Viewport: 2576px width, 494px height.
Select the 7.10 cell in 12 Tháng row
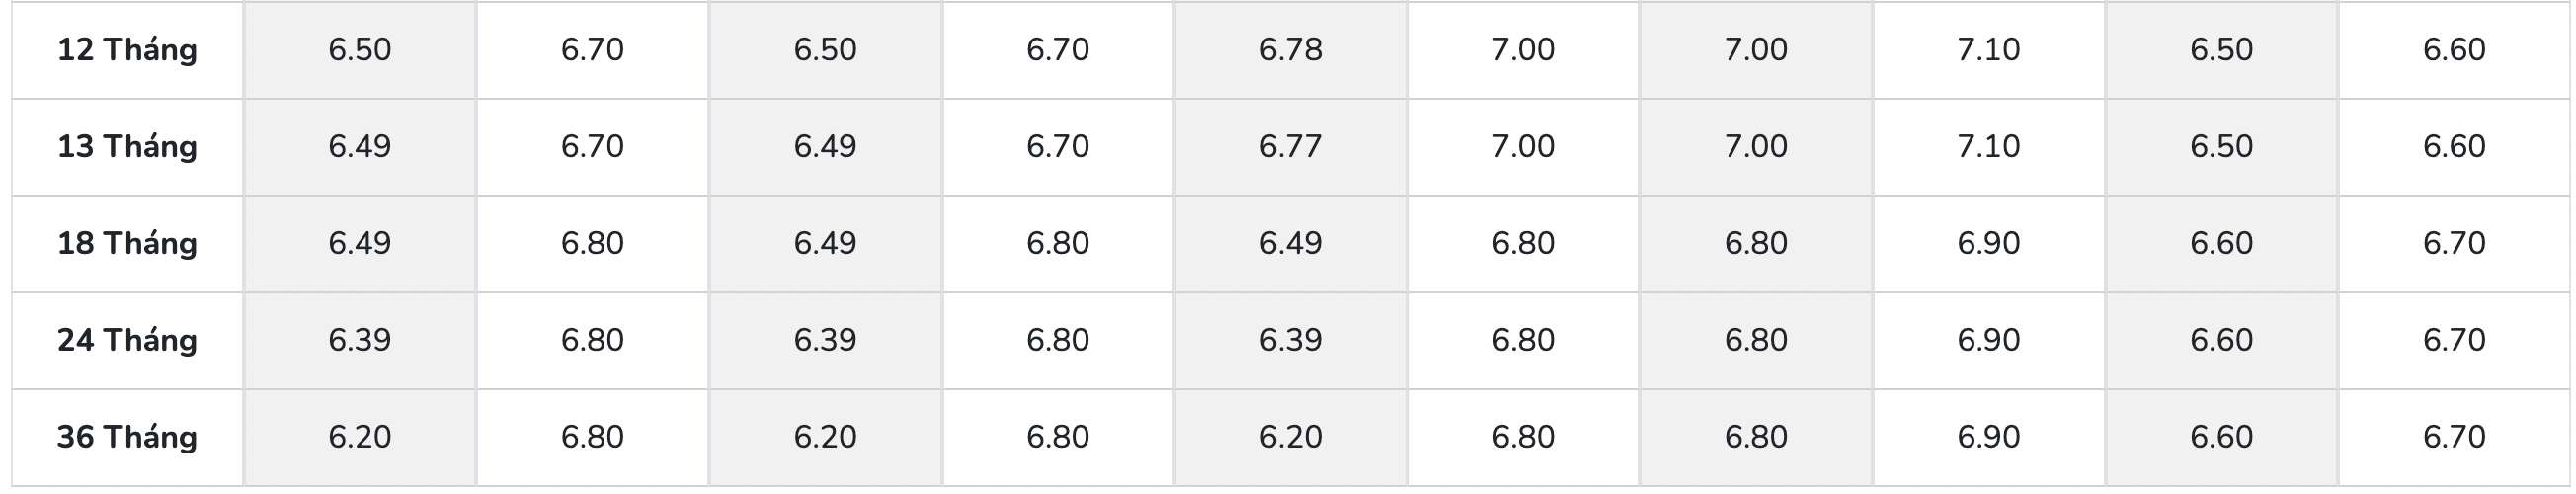(x=1988, y=49)
